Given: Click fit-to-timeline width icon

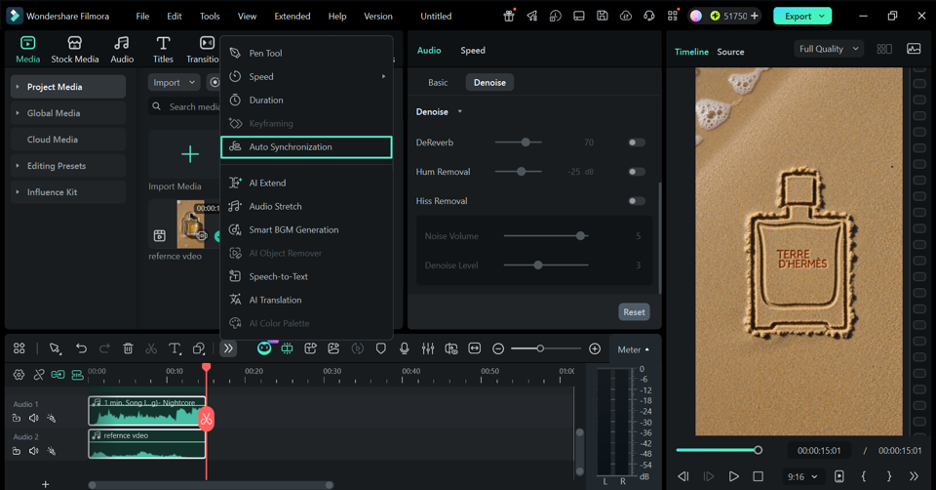Looking at the screenshot, I should (475, 349).
